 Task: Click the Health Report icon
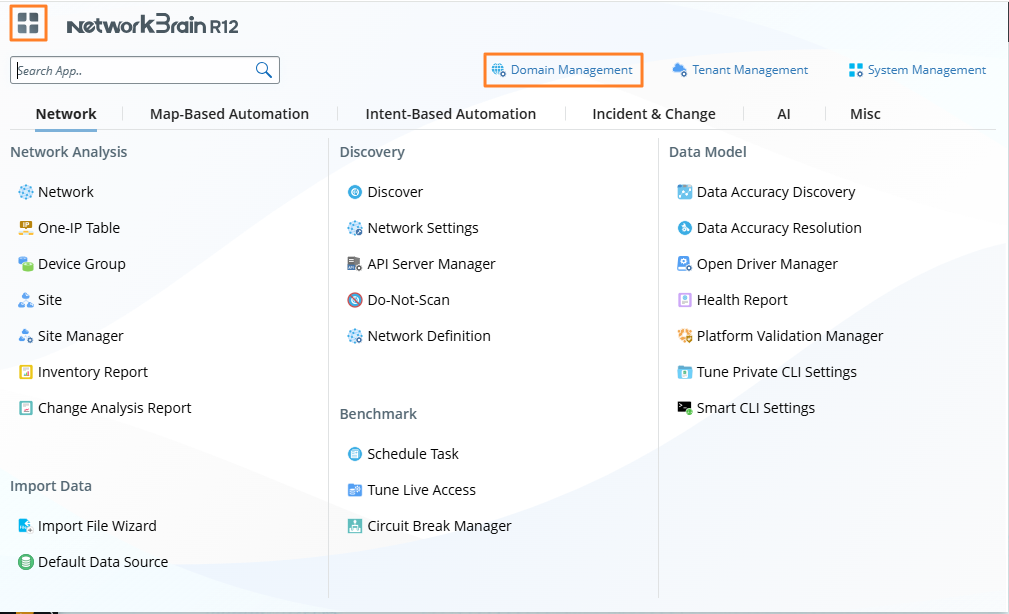click(685, 300)
